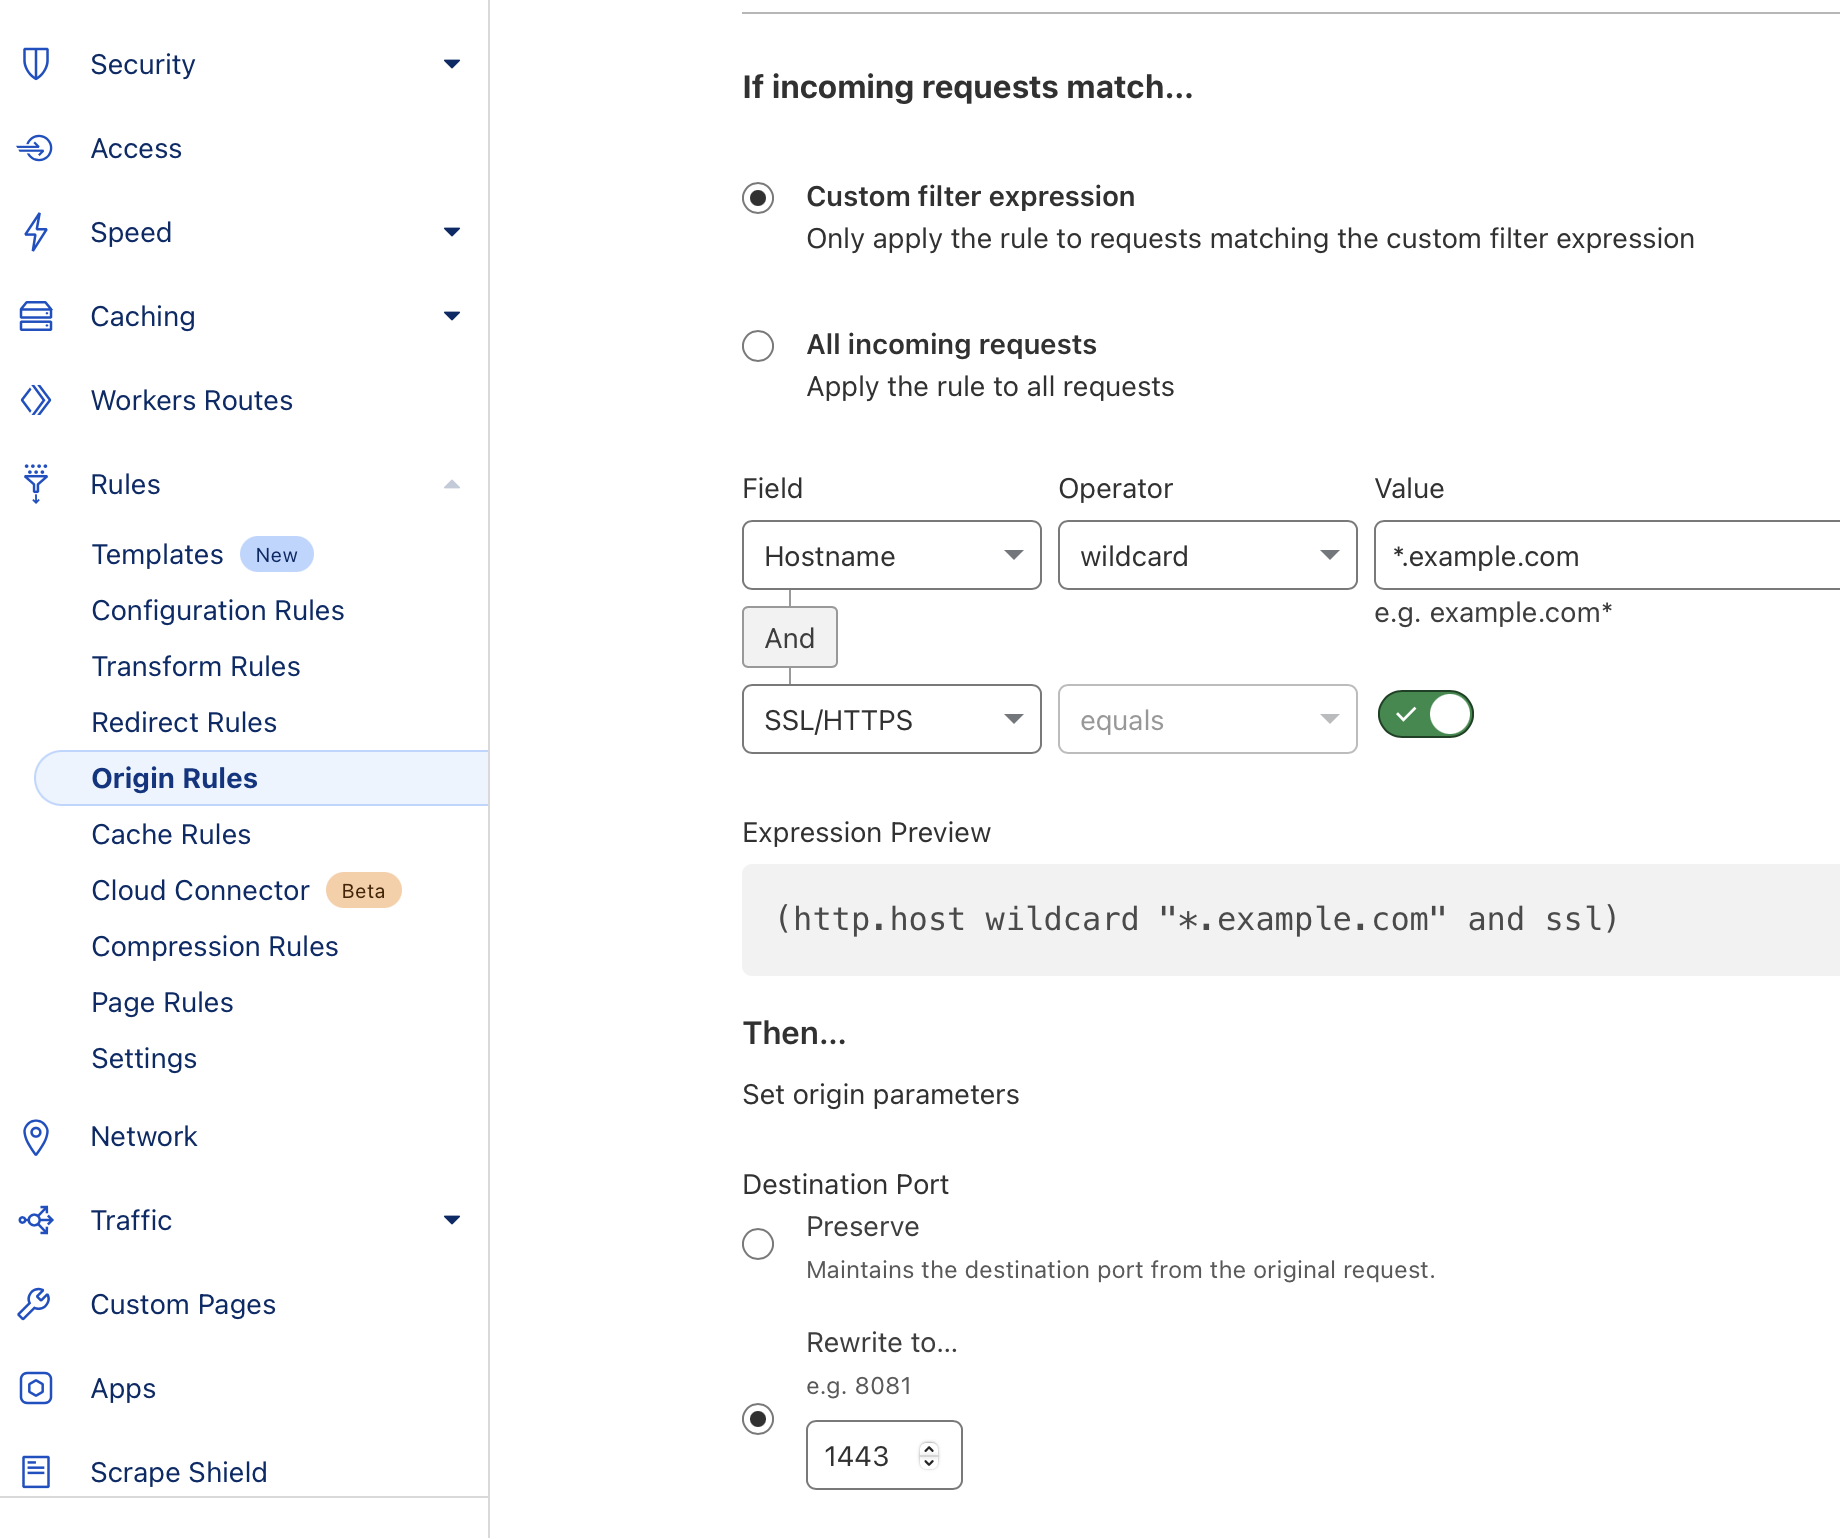Open the wildcard operator dropdown
The height and width of the screenshot is (1538, 1840).
1206,555
